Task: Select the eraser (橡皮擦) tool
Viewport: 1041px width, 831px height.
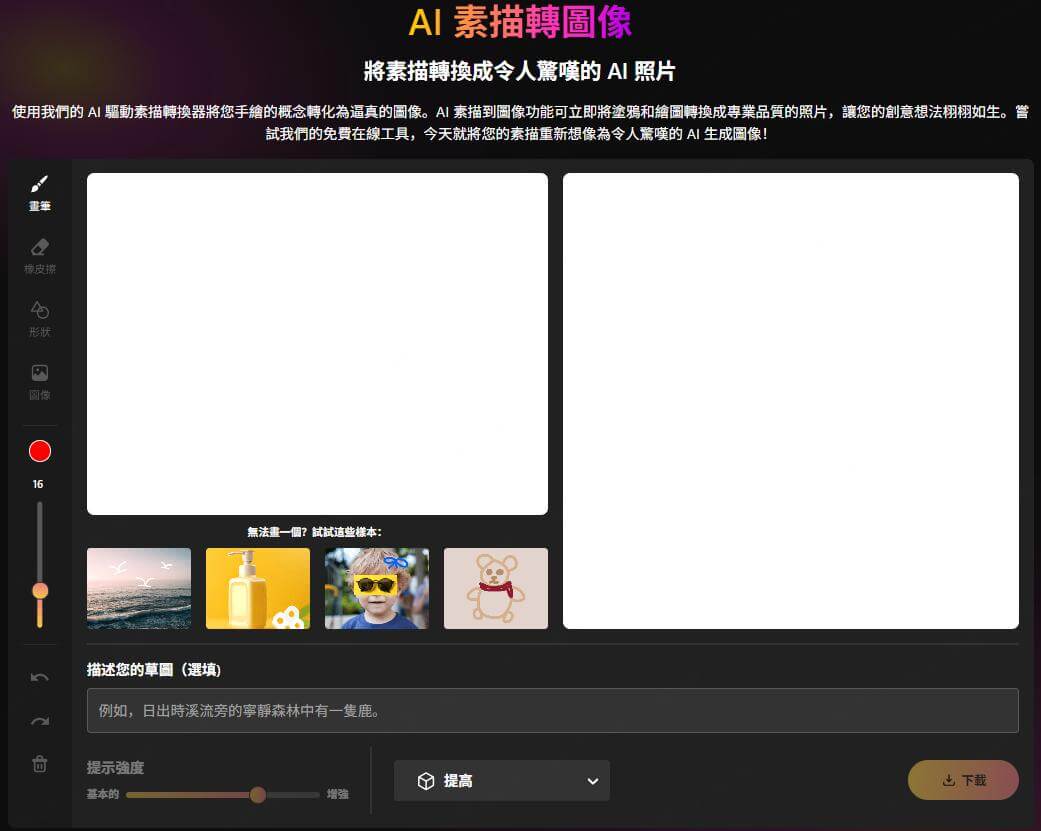Action: pyautogui.click(x=39, y=255)
